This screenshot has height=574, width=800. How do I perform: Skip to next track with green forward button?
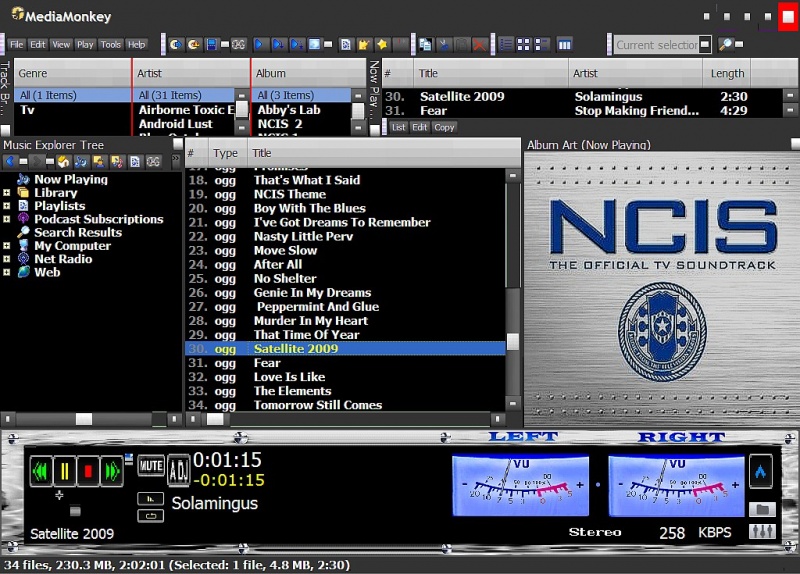[x=110, y=469]
